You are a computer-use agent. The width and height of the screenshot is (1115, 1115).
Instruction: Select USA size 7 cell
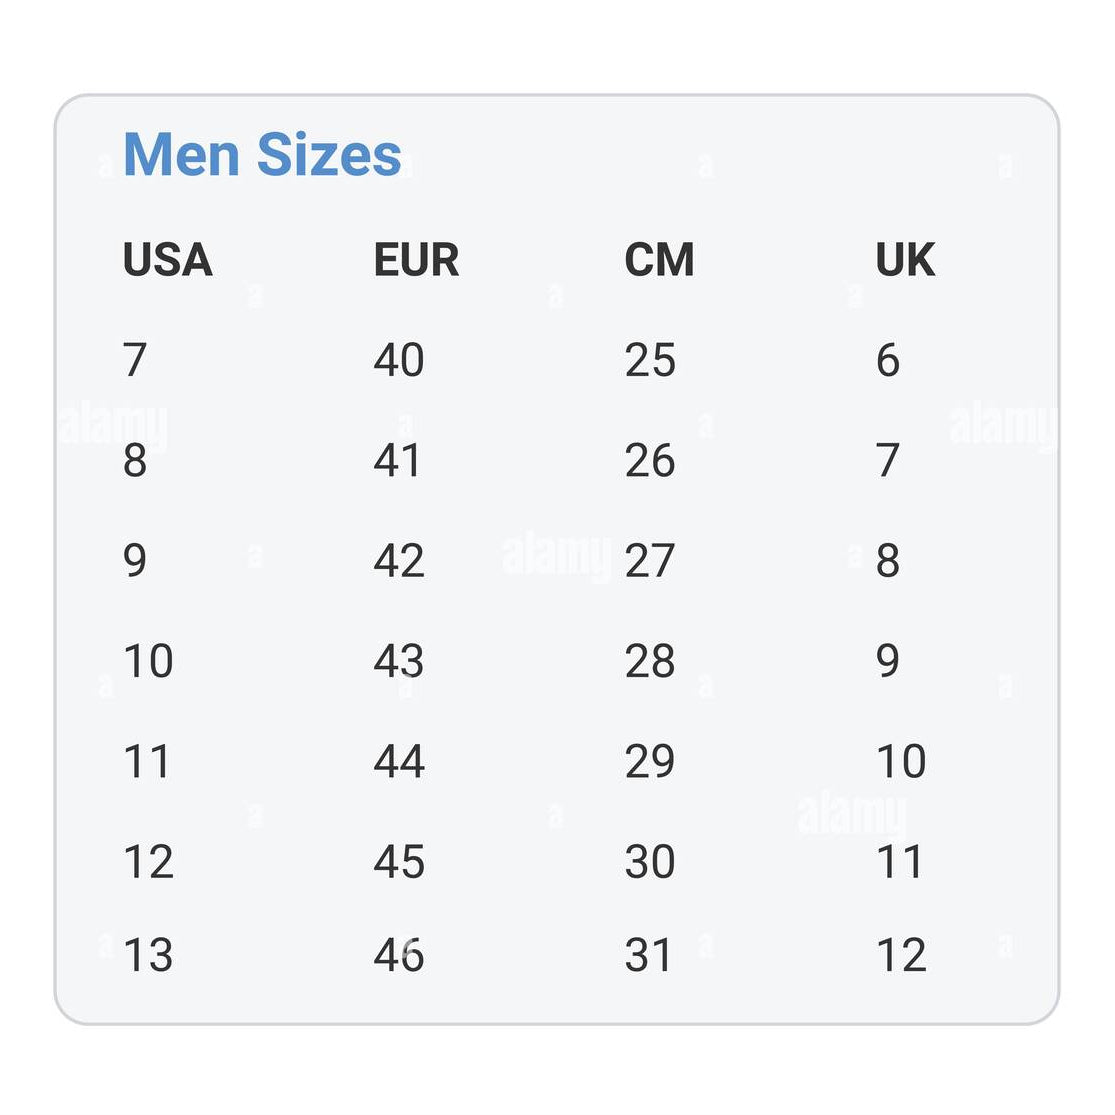(x=135, y=360)
